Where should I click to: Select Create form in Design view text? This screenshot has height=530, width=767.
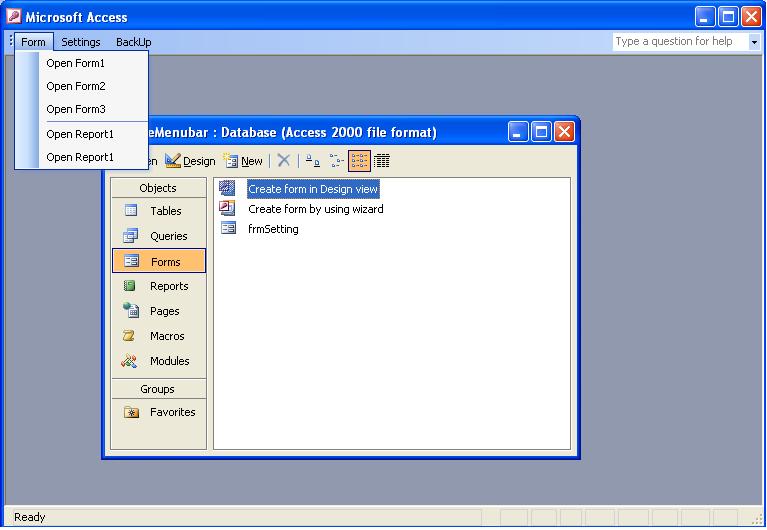[x=313, y=189]
